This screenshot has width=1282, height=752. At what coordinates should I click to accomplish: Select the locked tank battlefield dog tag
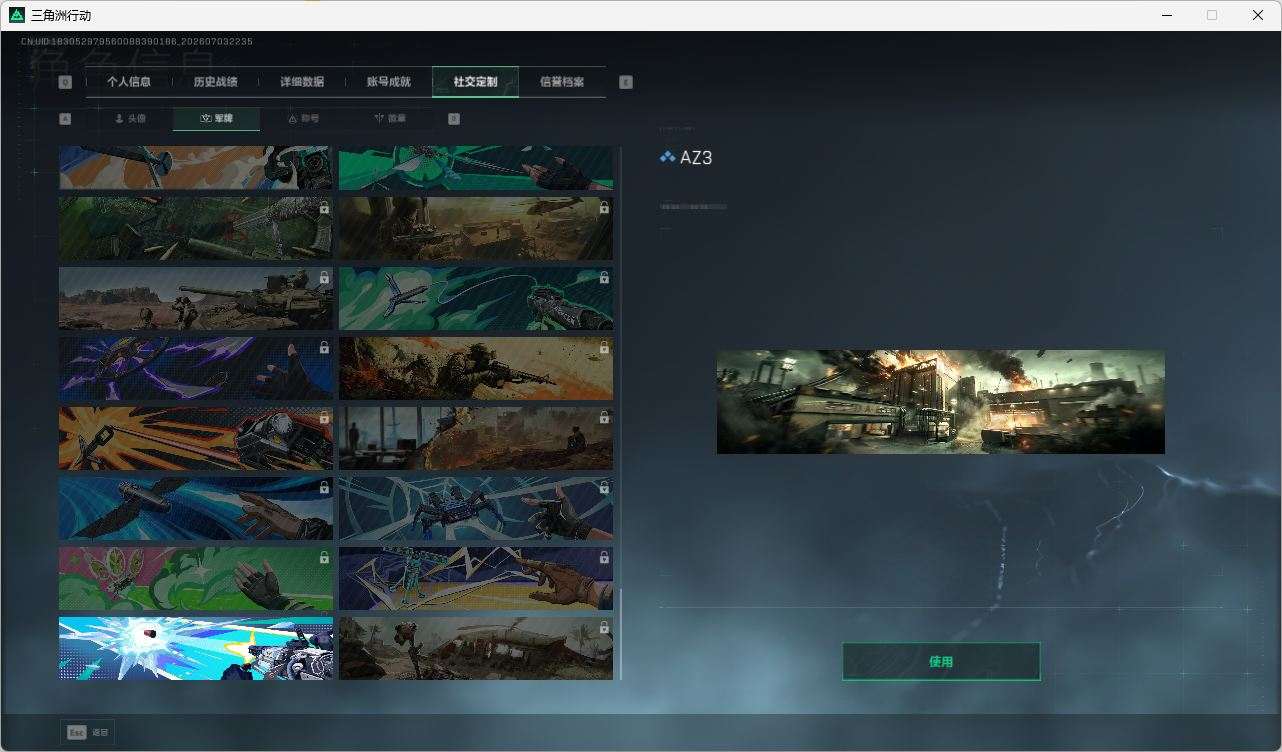click(196, 298)
